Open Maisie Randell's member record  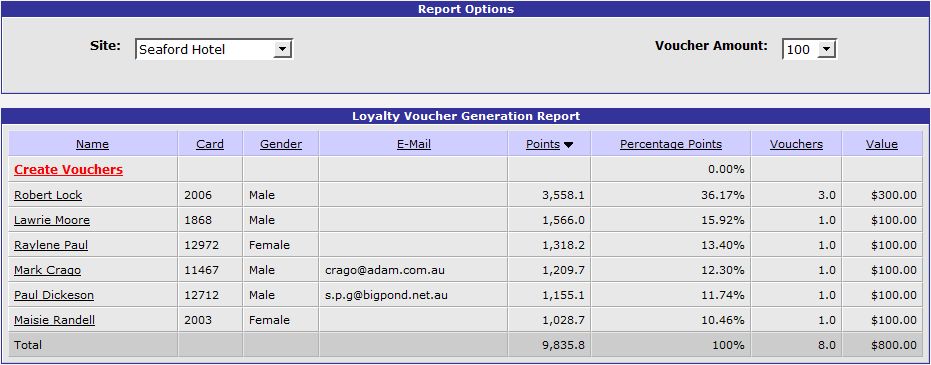coord(55,320)
